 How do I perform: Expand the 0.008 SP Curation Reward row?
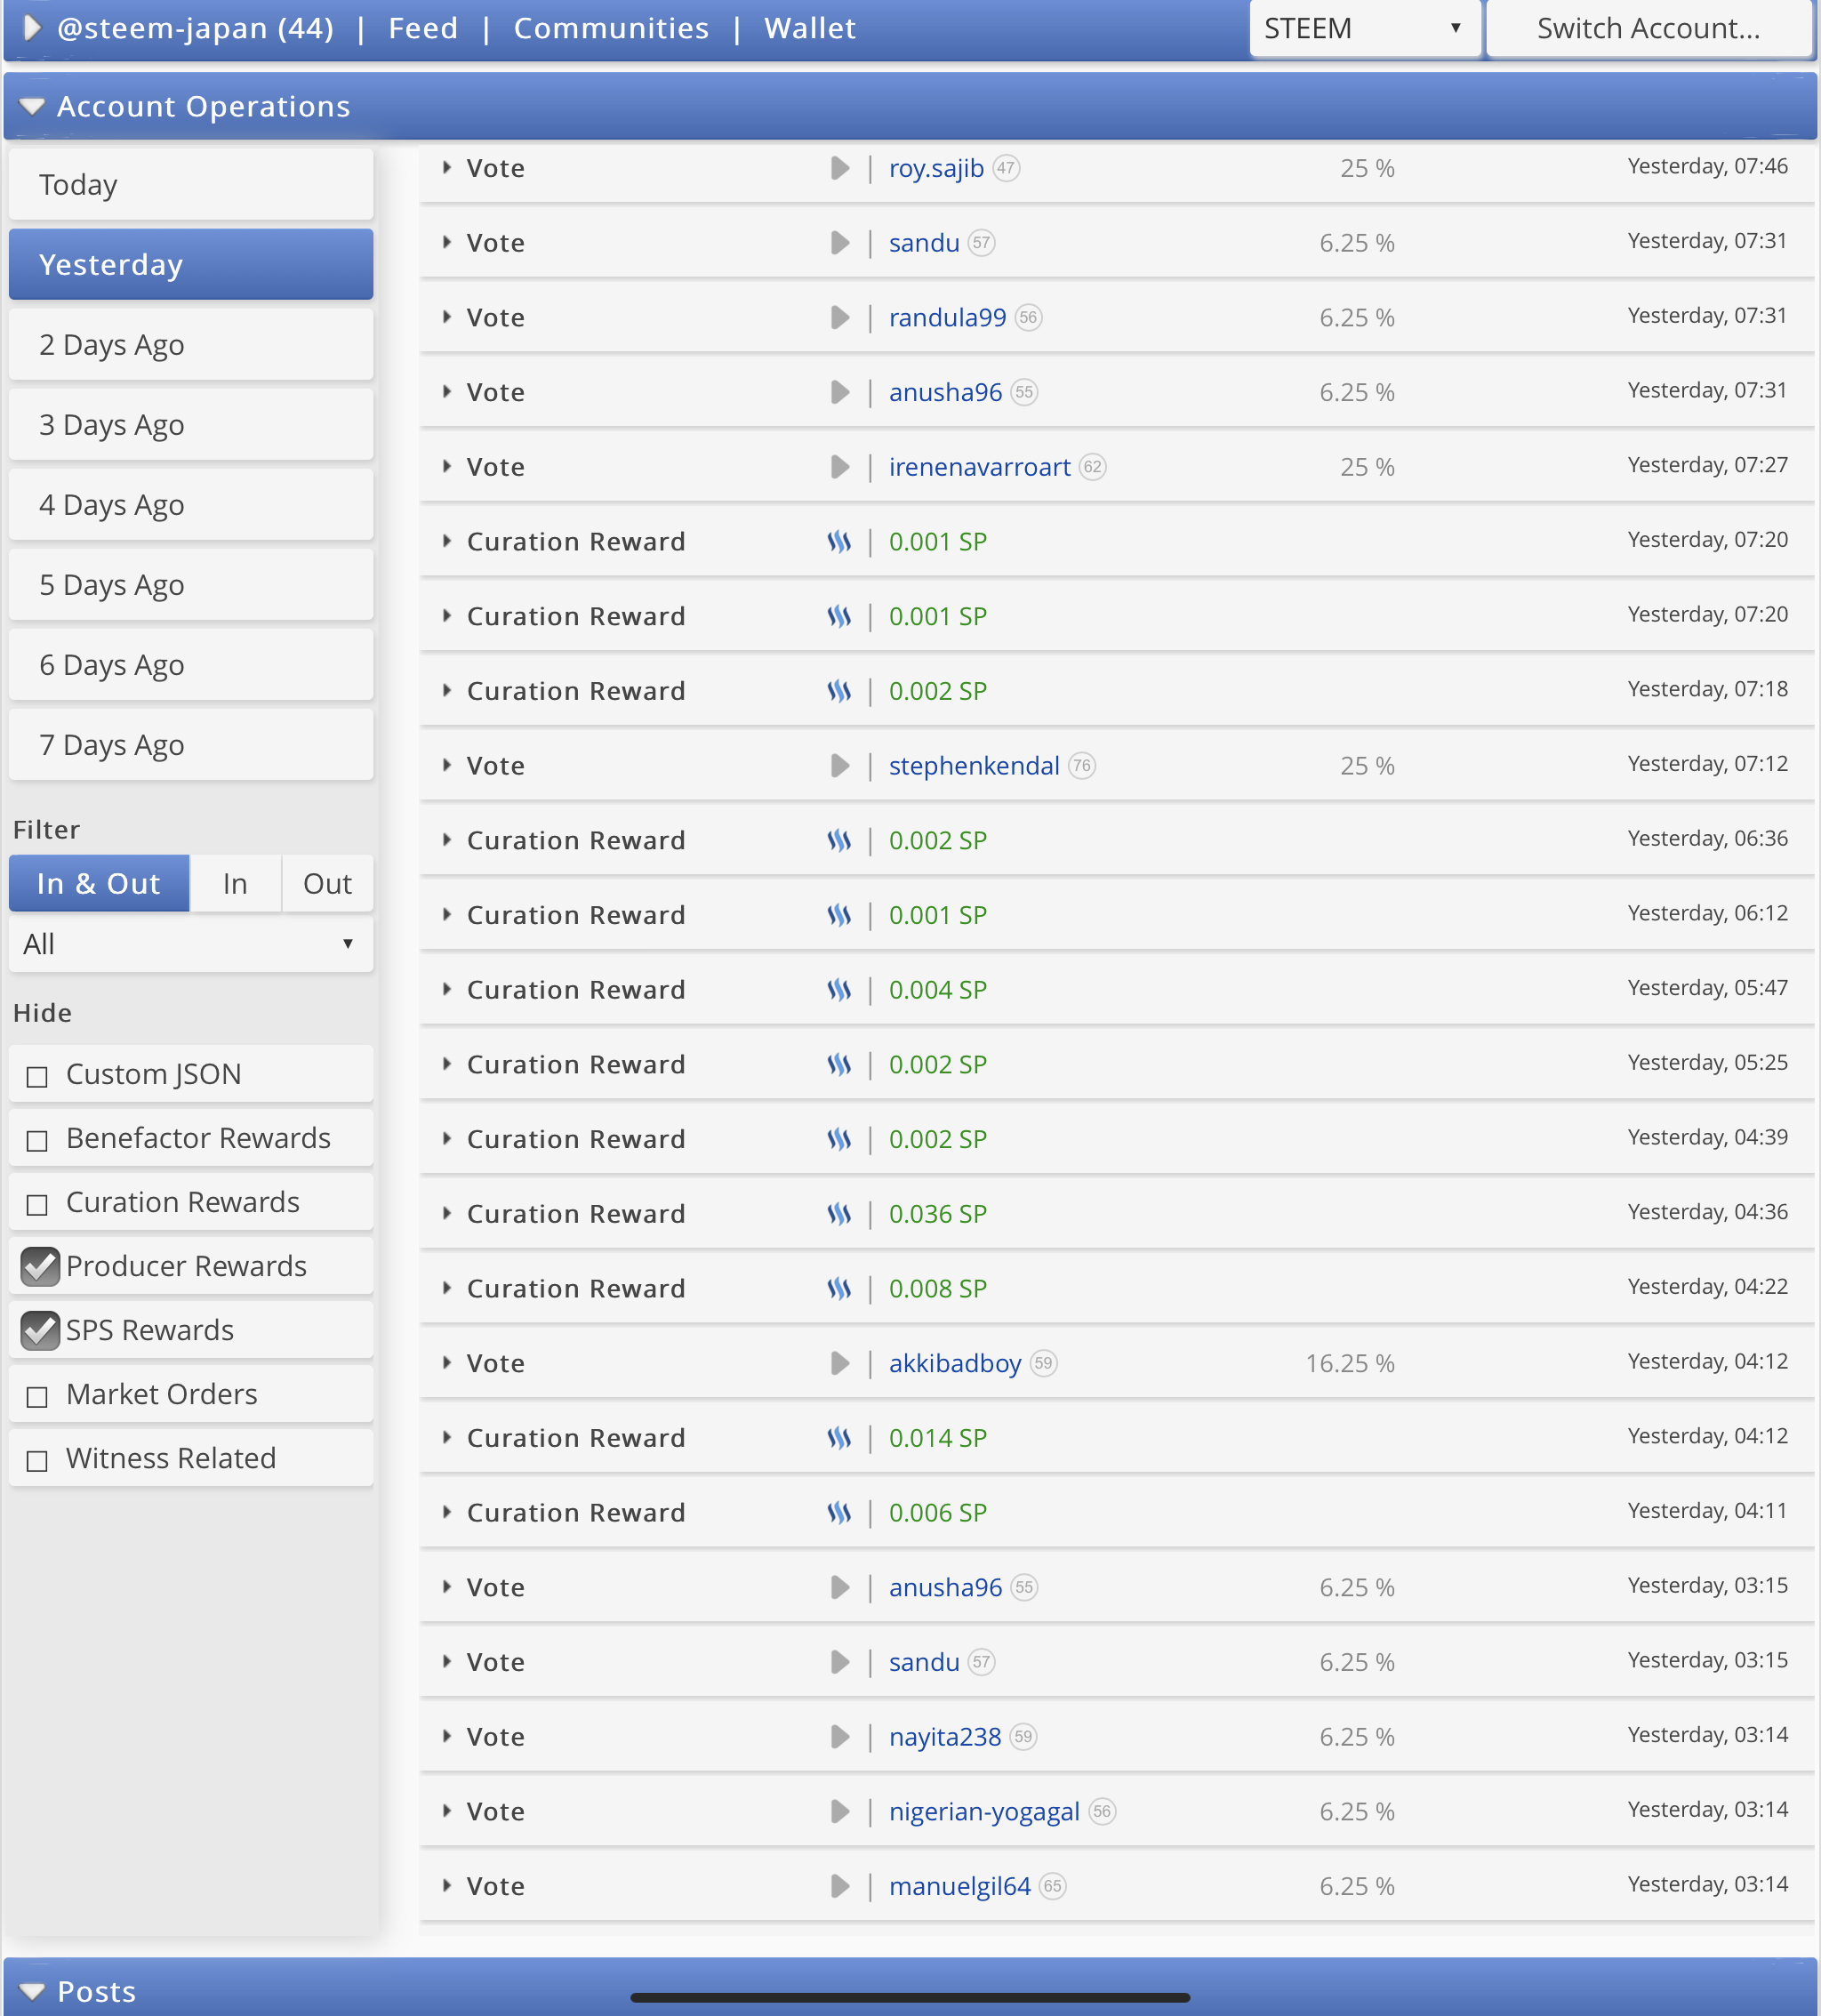[447, 1288]
